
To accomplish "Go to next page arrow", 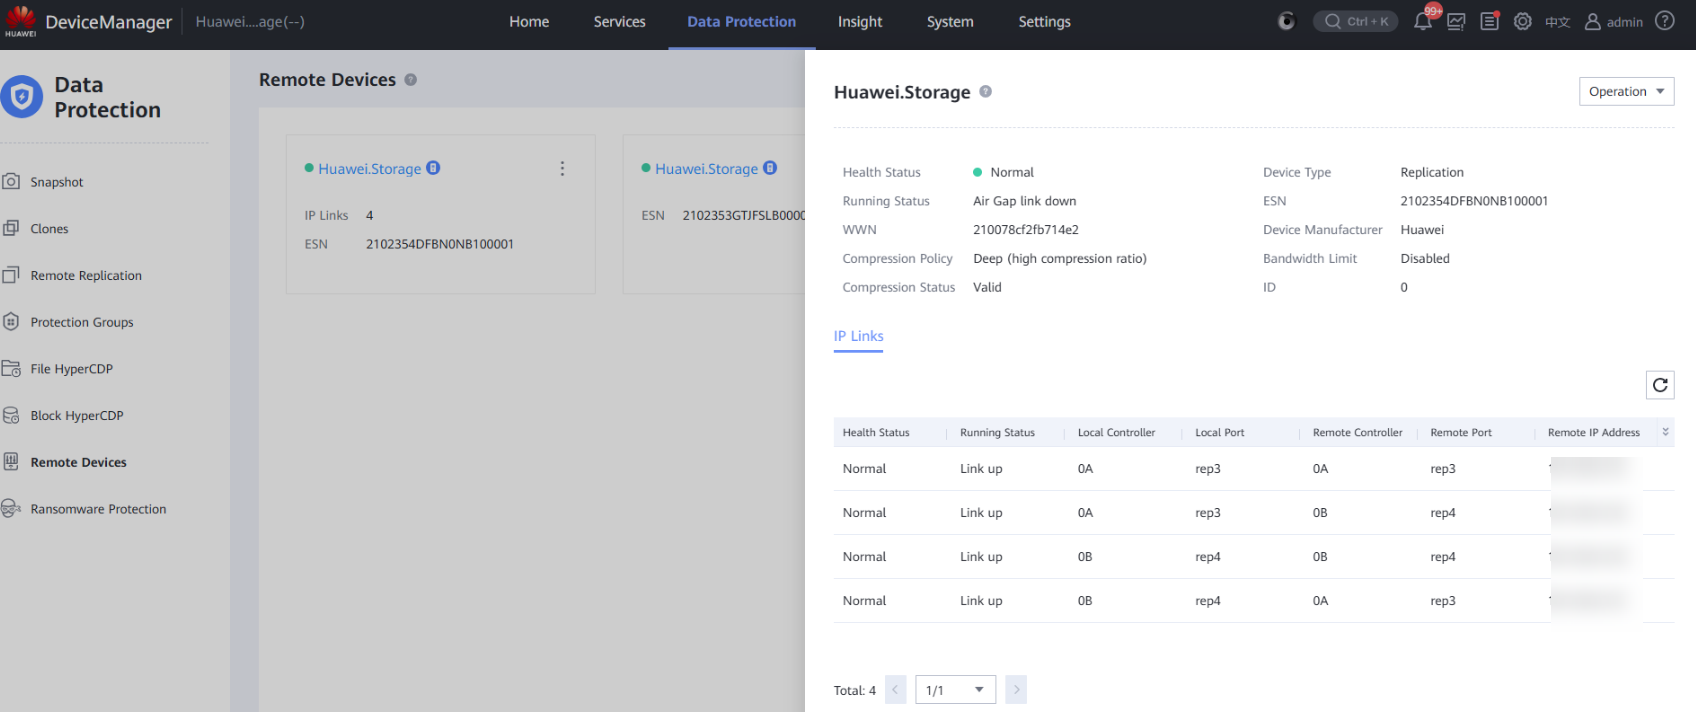I will coord(1016,690).
